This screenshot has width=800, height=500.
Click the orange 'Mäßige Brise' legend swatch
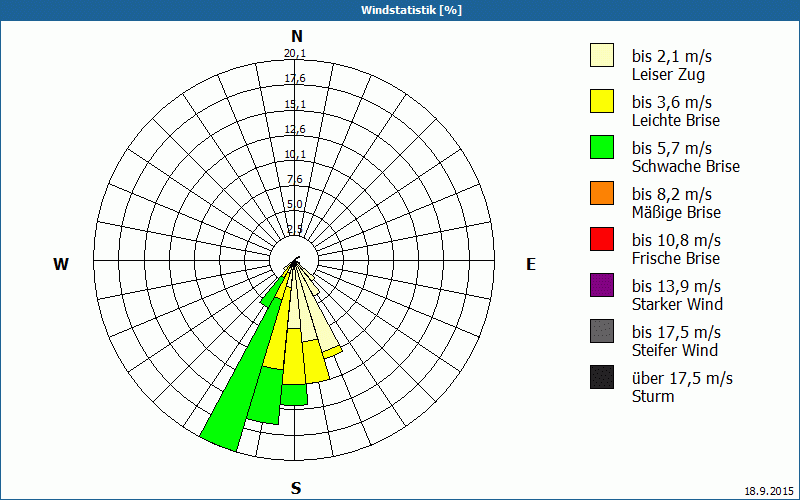(602, 193)
